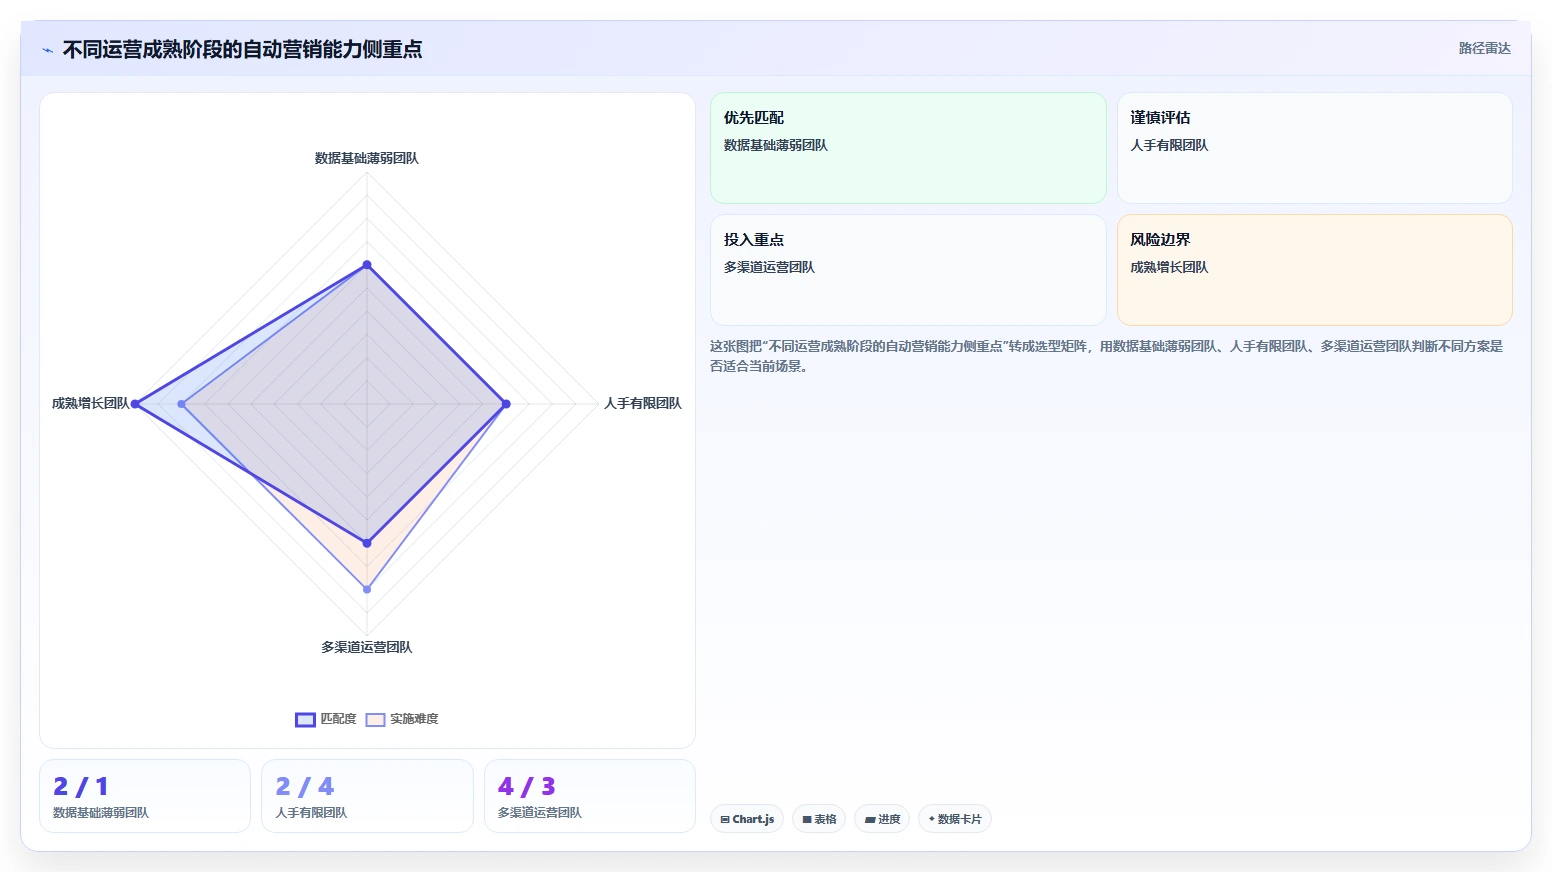Viewport: 1552px width, 872px height.
Task: Open the 优先匹配 card
Action: tap(908, 148)
